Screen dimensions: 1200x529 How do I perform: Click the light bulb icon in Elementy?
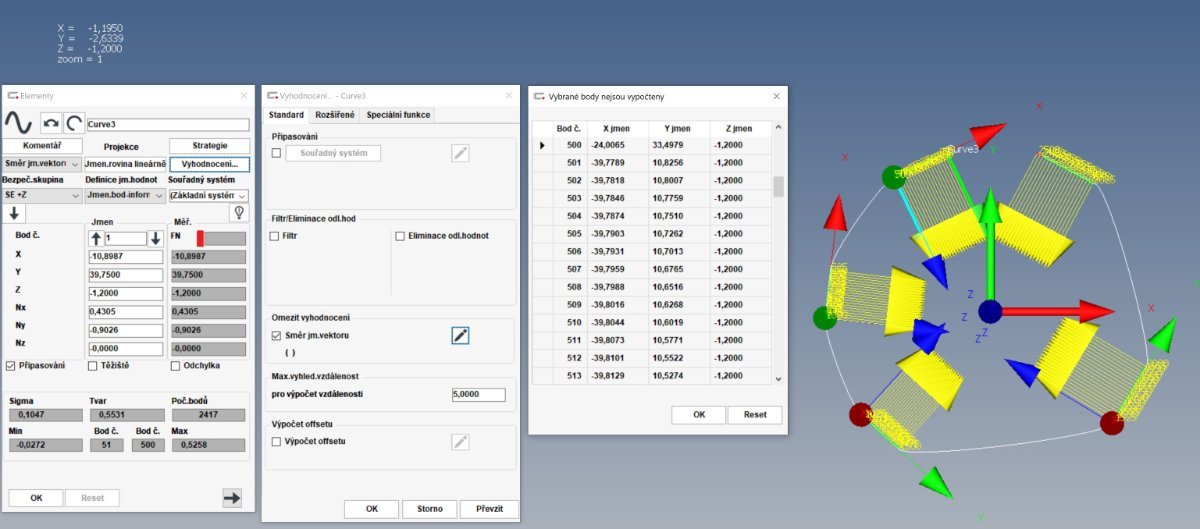[x=238, y=213]
